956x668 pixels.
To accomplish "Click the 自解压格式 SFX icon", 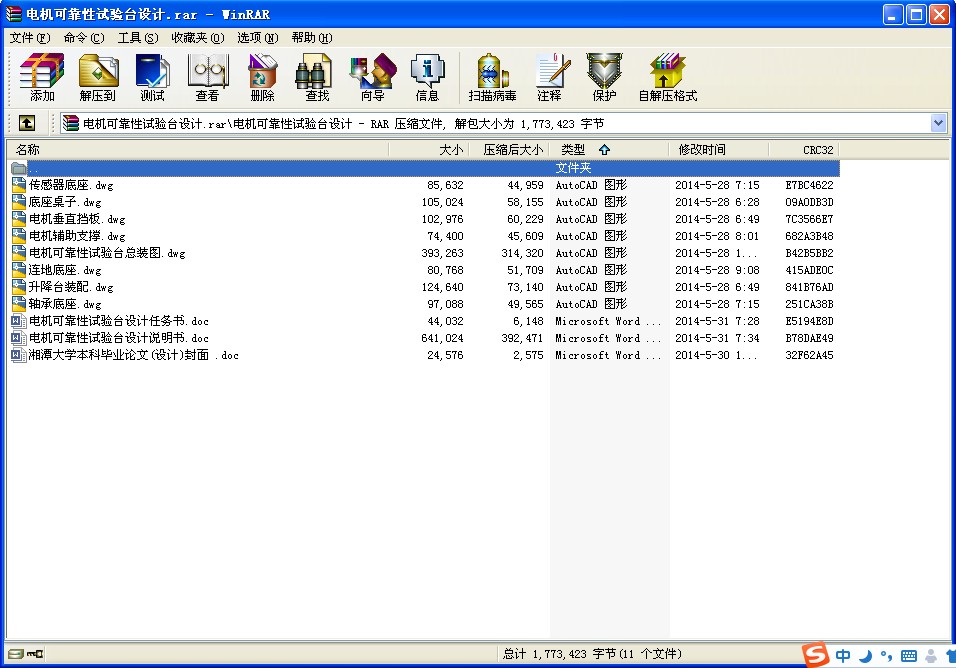I will (x=667, y=77).
